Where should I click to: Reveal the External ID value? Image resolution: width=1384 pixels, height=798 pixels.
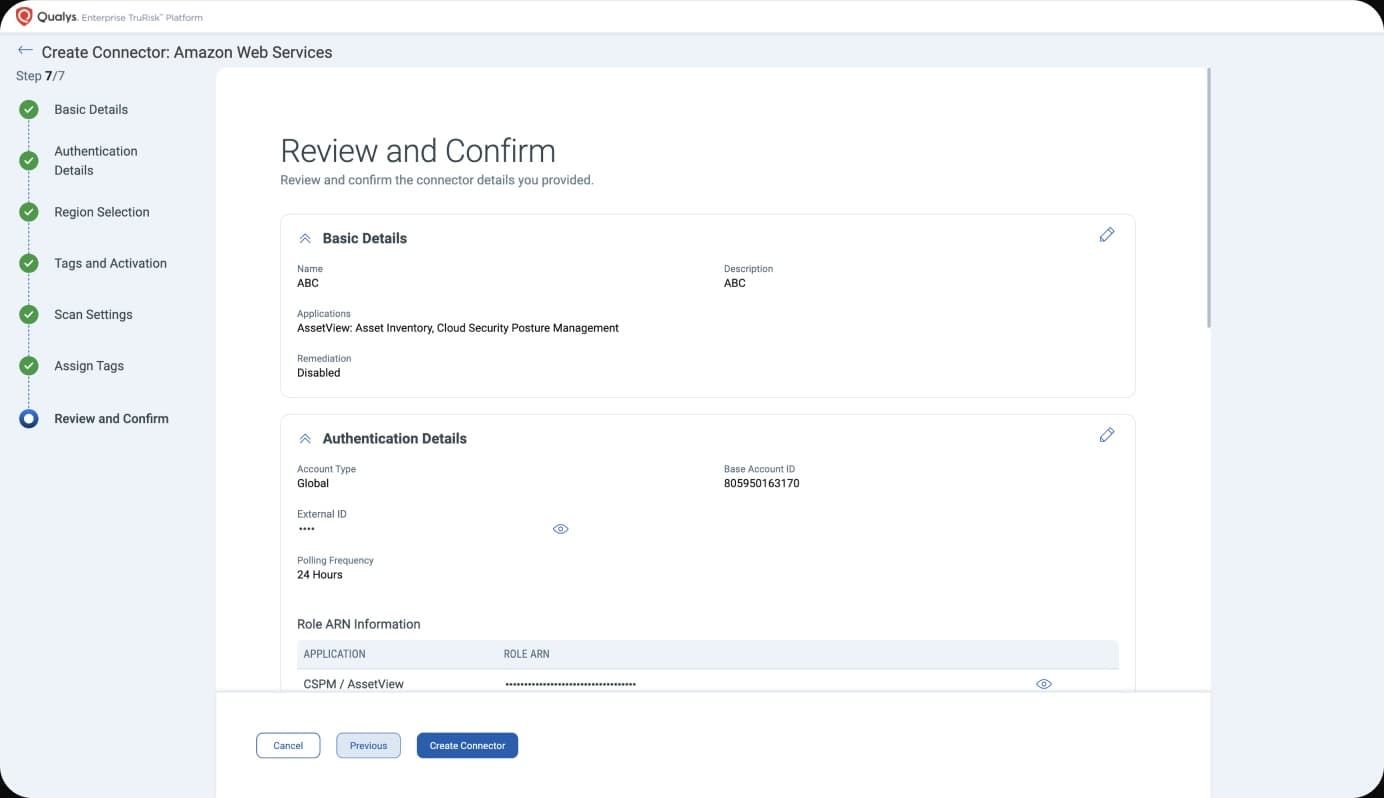561,529
